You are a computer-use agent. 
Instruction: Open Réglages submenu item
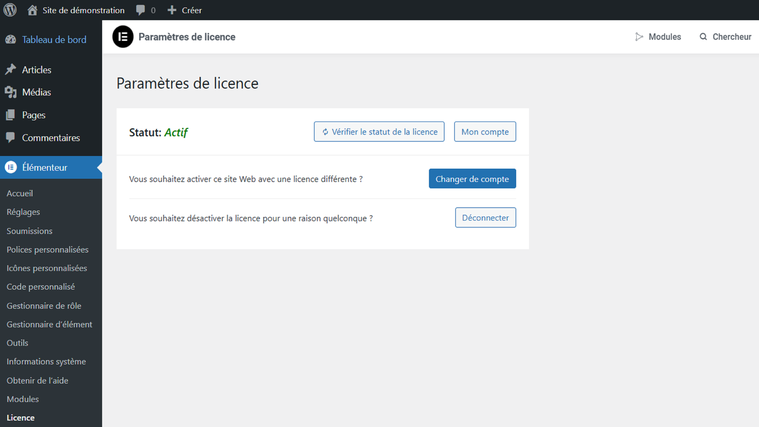tap(23, 212)
